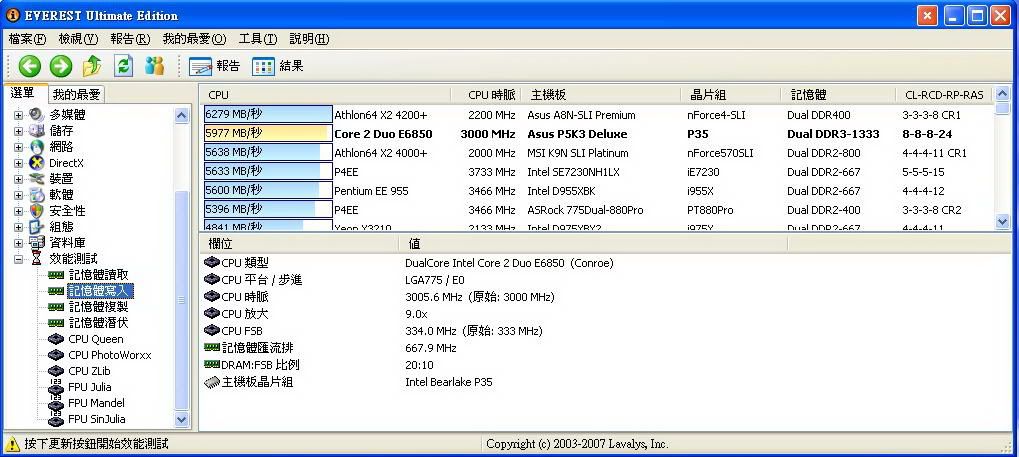Click the 組態 configuration icon in tree

[x=37, y=227]
